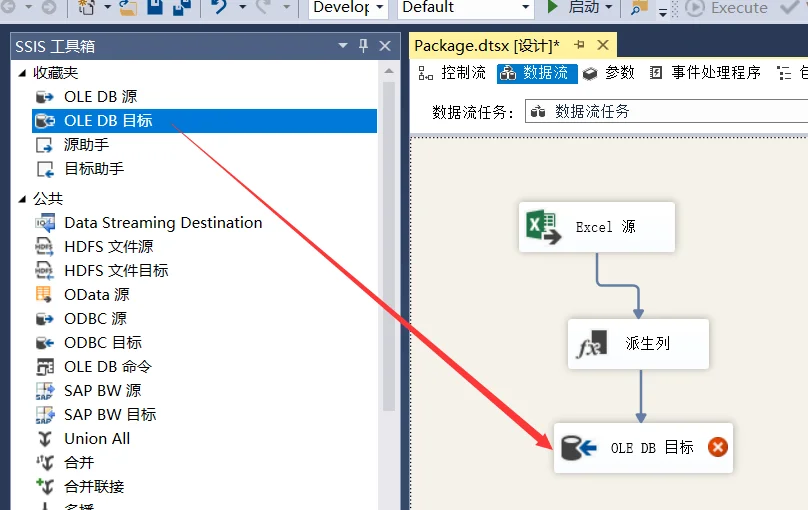Pin the Package.dtsx tab
Viewport: 808px width, 510px height.
point(580,45)
